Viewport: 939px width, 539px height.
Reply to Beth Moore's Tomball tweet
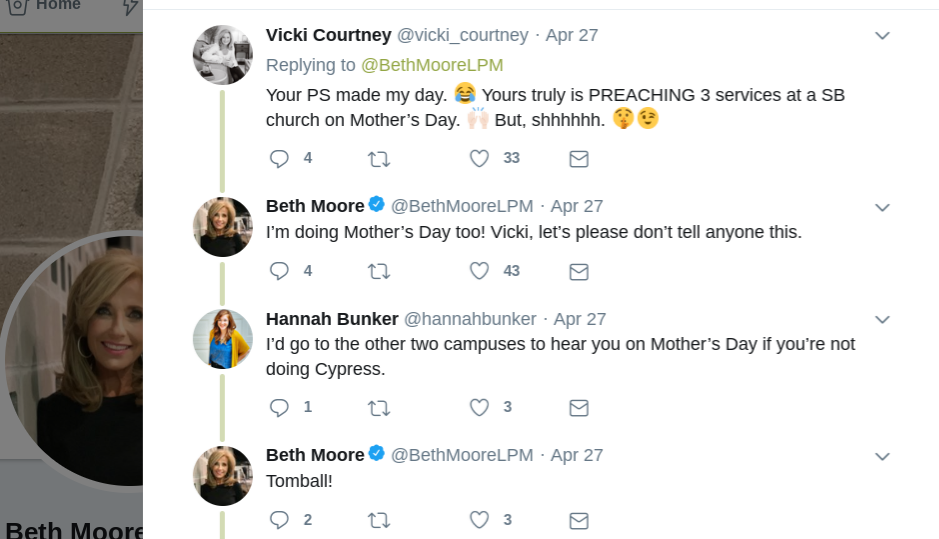(x=280, y=520)
